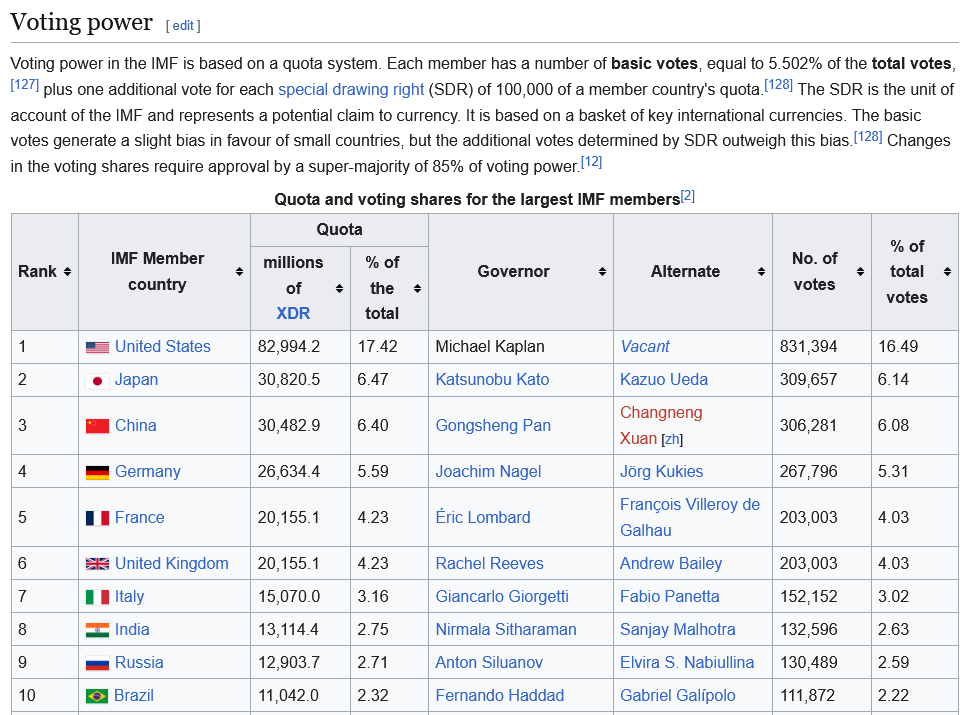Open Anton Siluanov's article
This screenshot has height=715, width=969.
pos(489,662)
